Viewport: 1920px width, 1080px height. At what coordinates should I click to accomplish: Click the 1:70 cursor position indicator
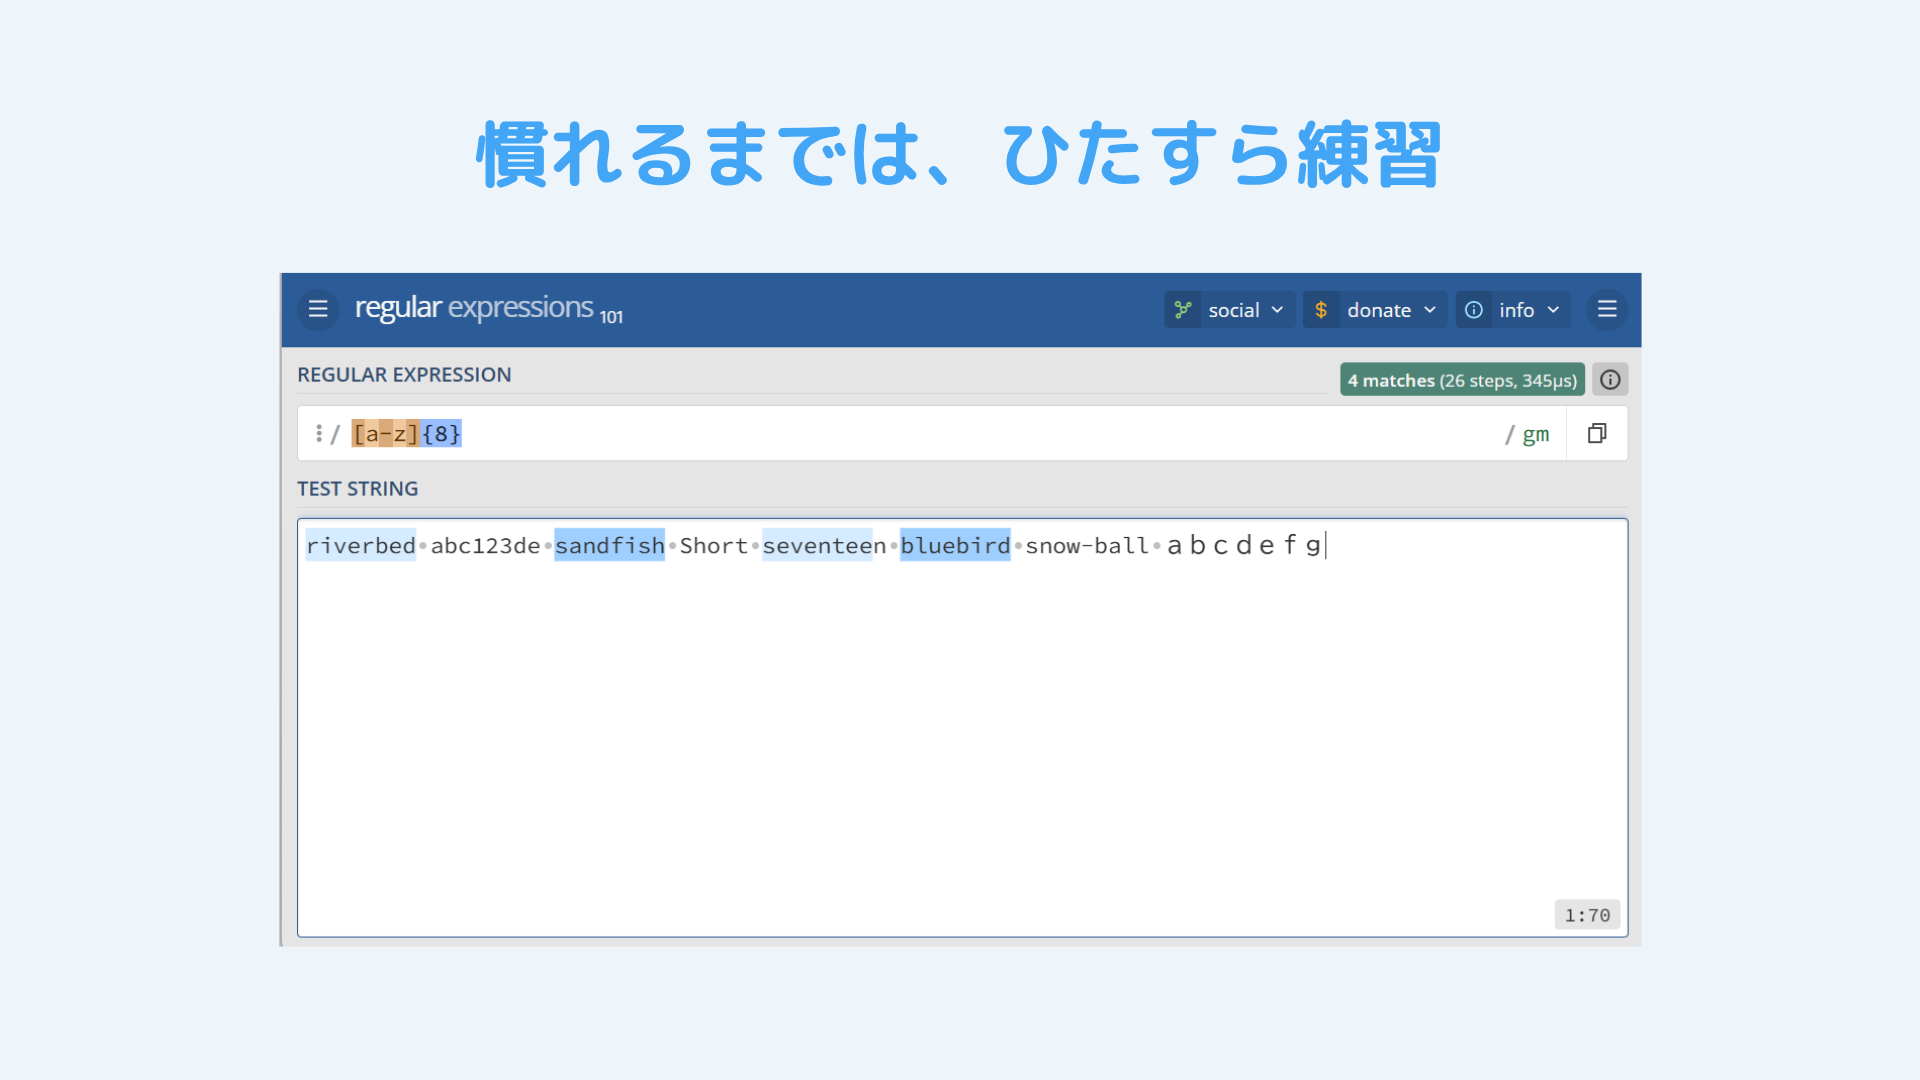click(x=1587, y=915)
